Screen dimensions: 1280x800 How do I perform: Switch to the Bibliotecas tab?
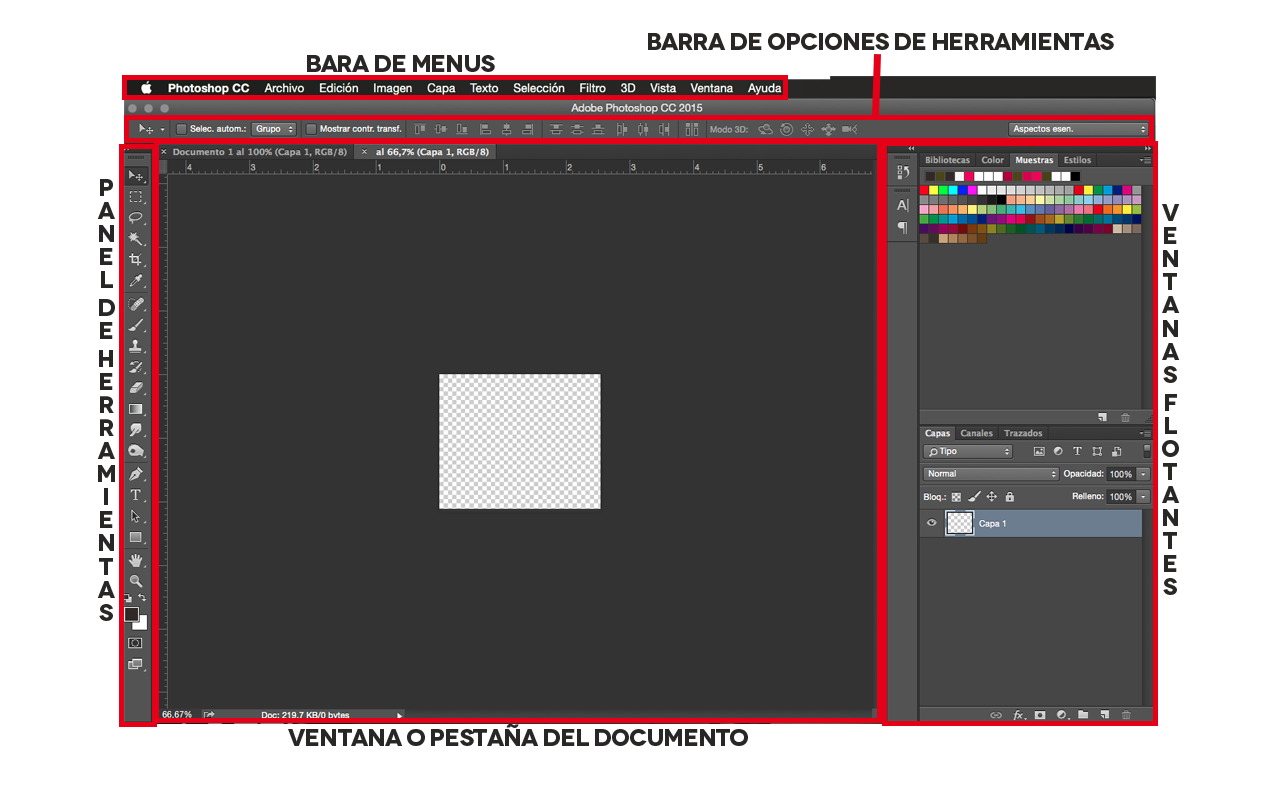tap(947, 160)
